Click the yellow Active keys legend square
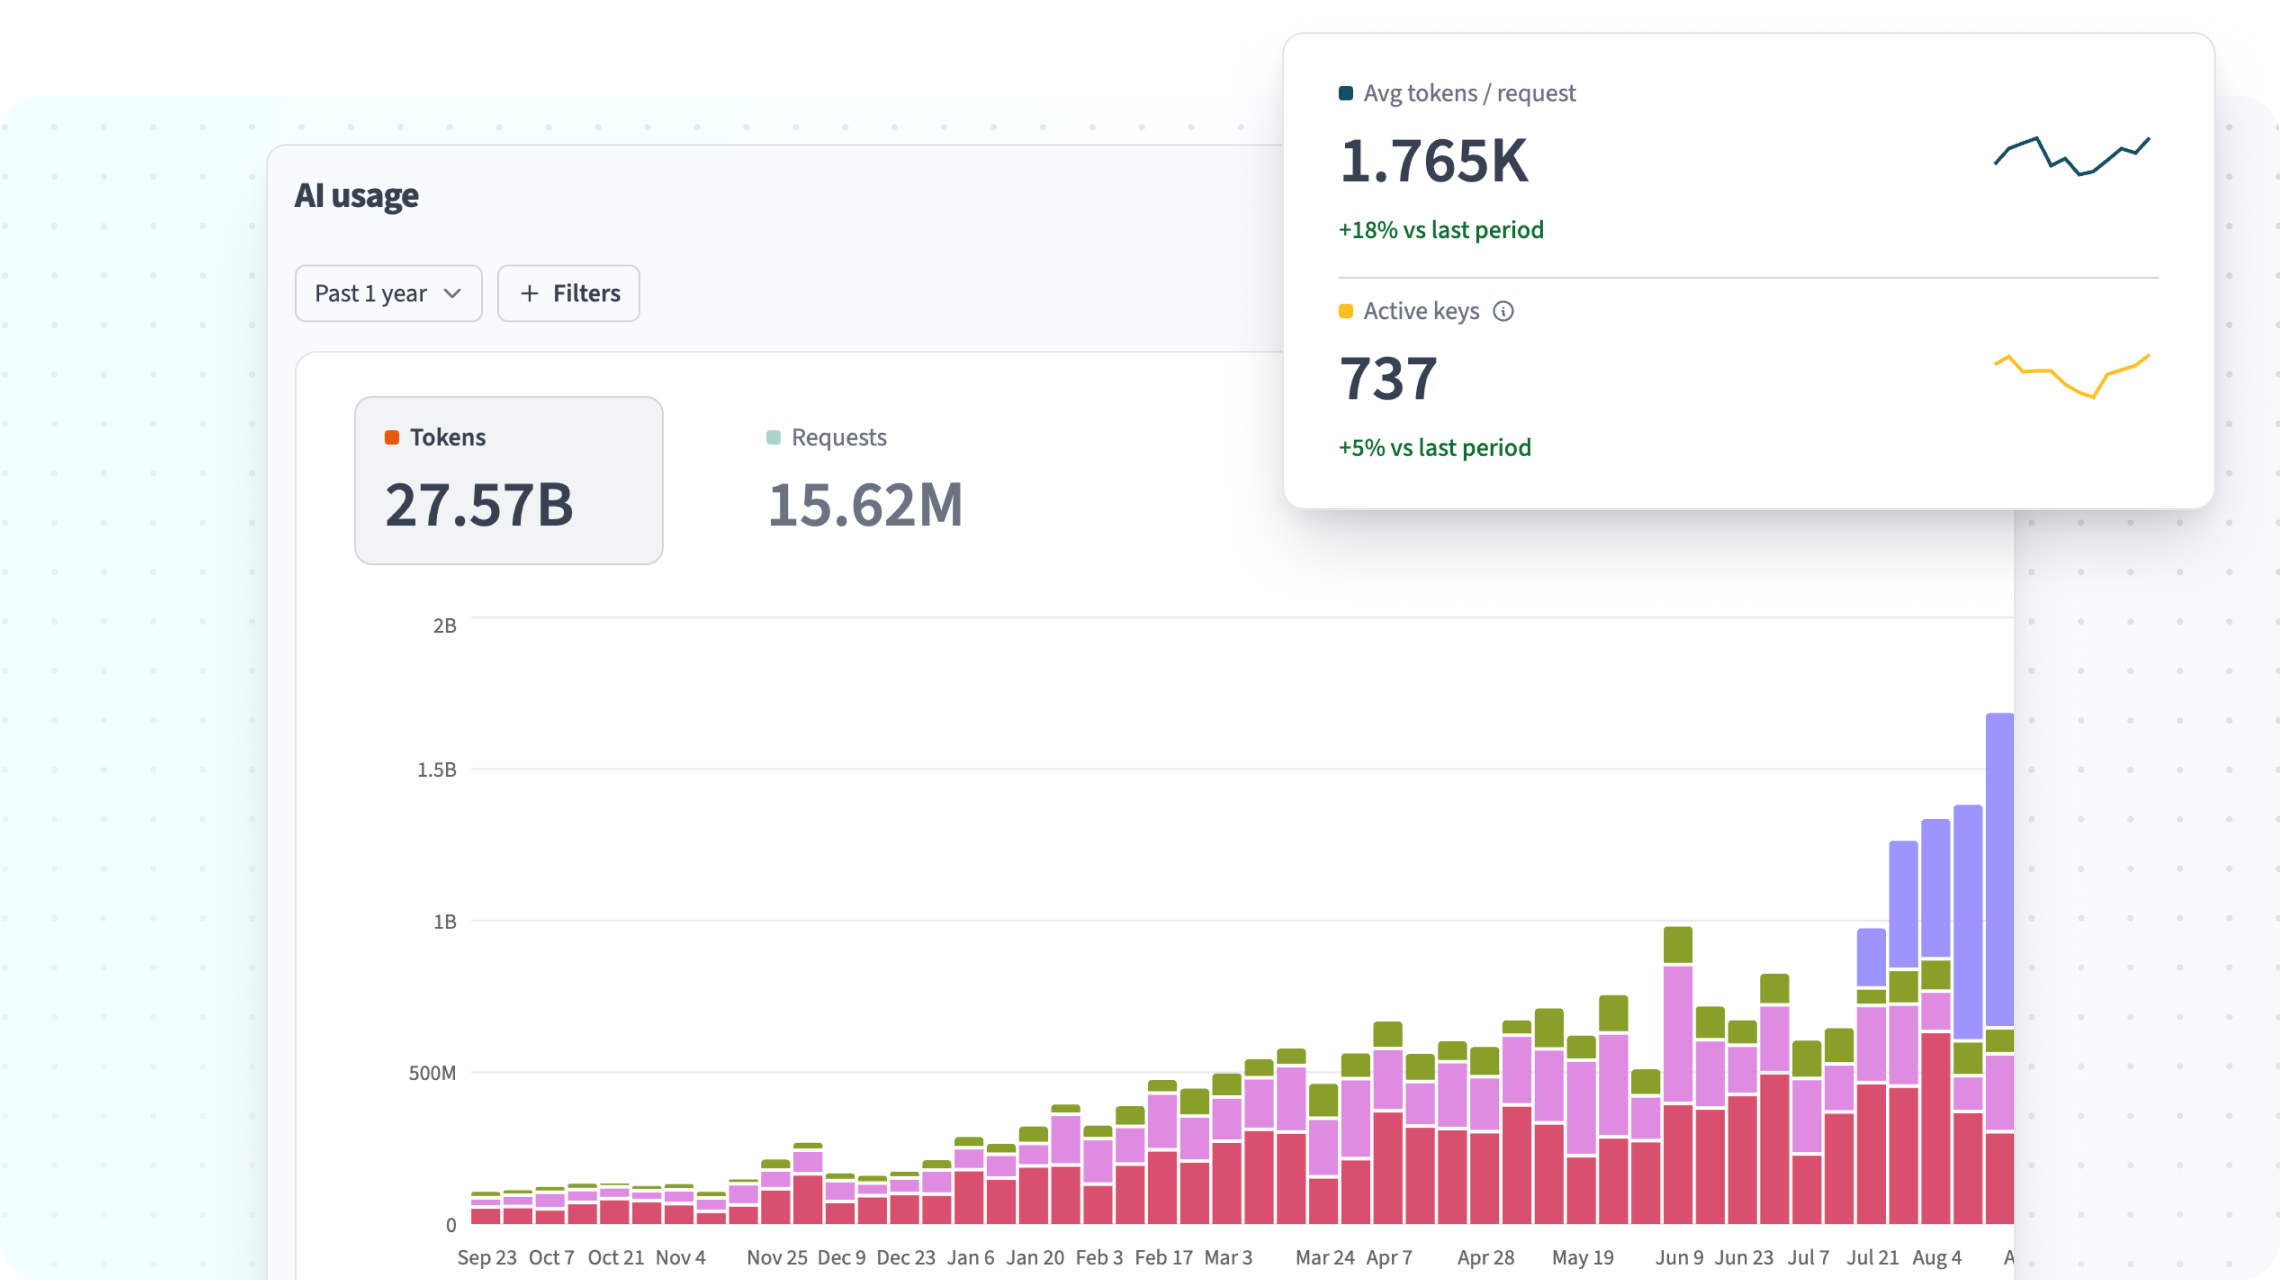Viewport: 2280px width, 1280px height. (x=1346, y=311)
